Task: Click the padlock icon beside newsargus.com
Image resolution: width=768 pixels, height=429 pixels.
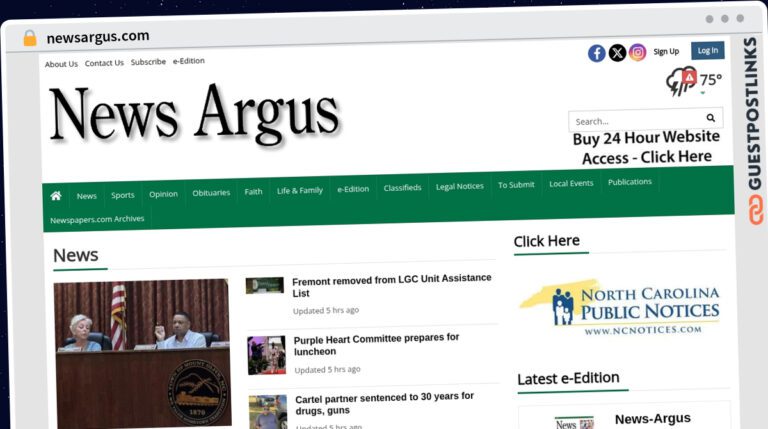Action: pyautogui.click(x=30, y=38)
